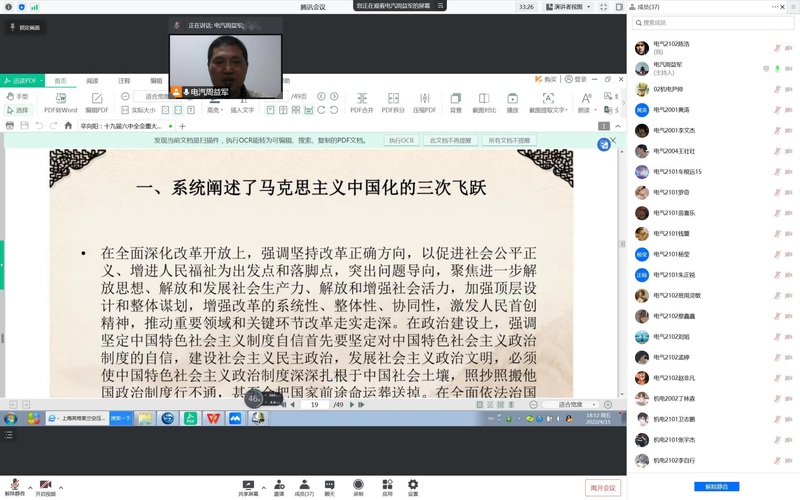
Task: Open the 聊天 chat icon
Action: coord(329,485)
